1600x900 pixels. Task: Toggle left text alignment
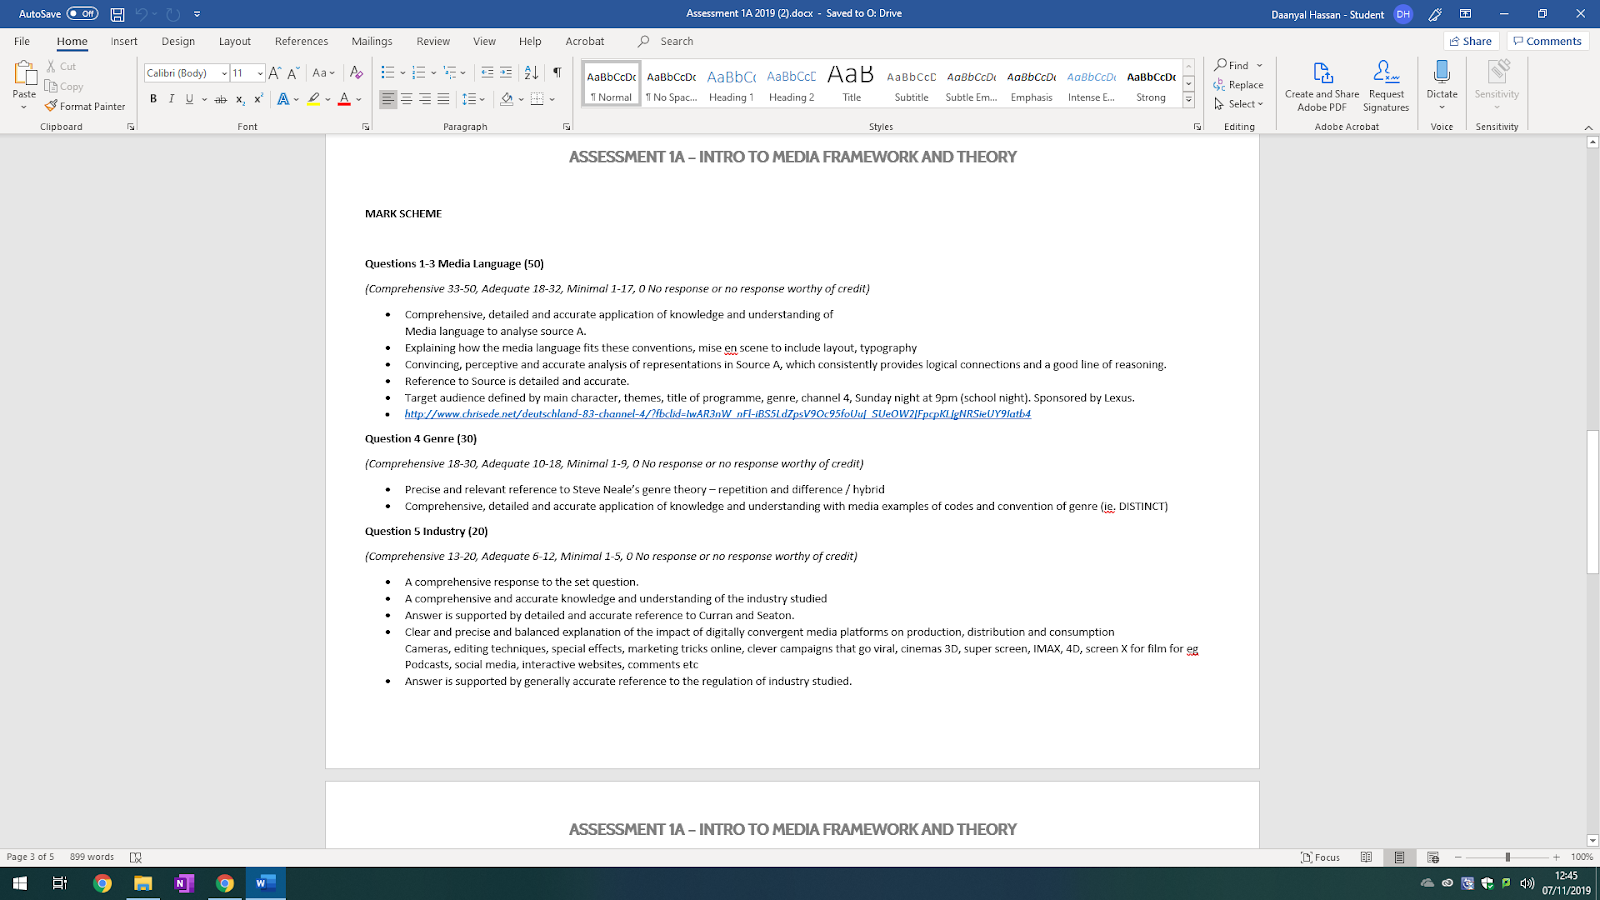pyautogui.click(x=388, y=99)
